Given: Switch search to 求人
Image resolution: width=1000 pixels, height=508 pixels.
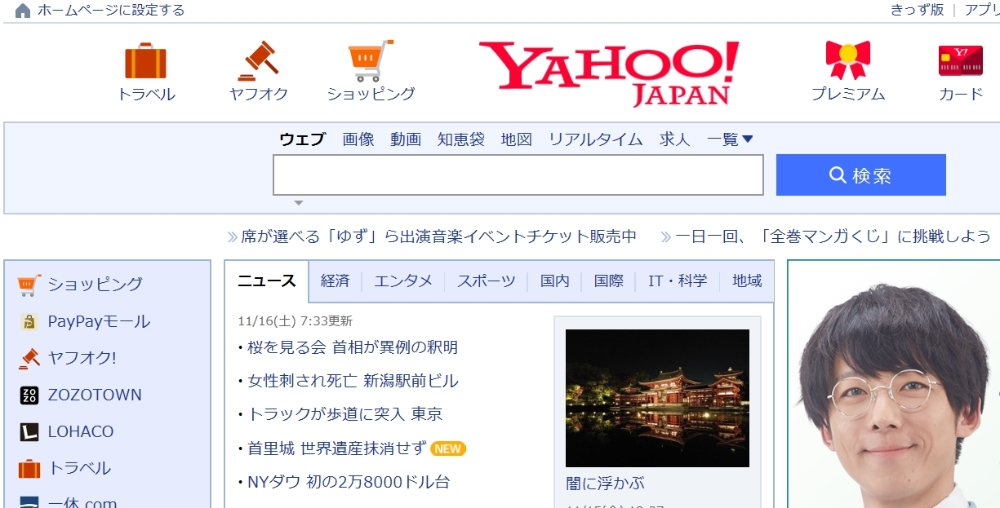Looking at the screenshot, I should [x=675, y=139].
